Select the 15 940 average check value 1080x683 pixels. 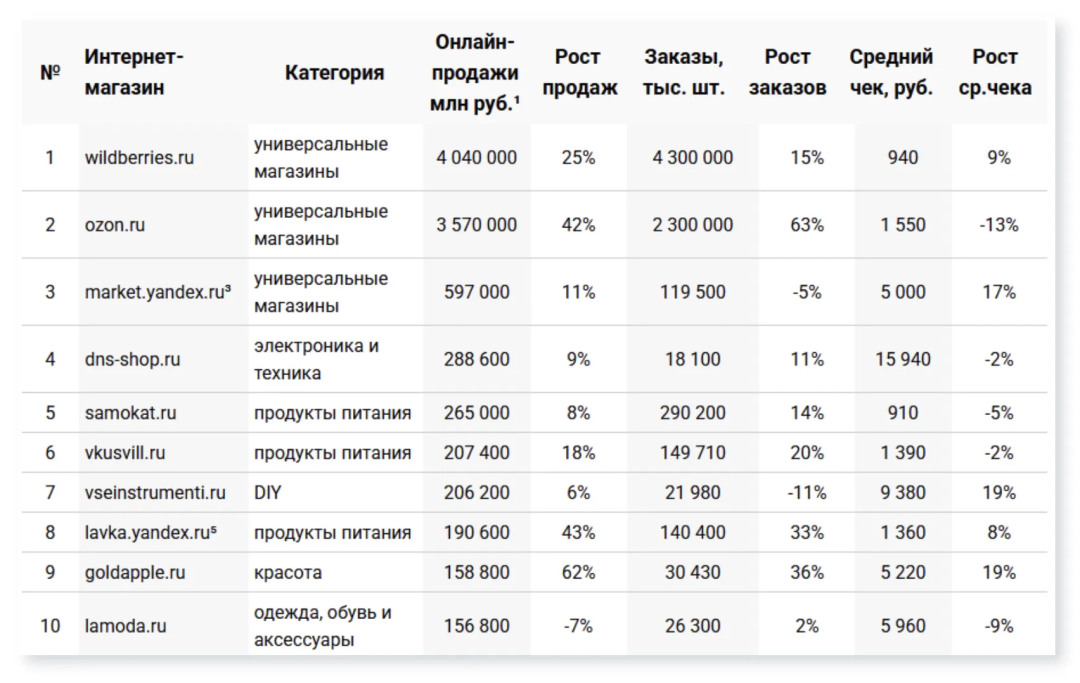(902, 359)
